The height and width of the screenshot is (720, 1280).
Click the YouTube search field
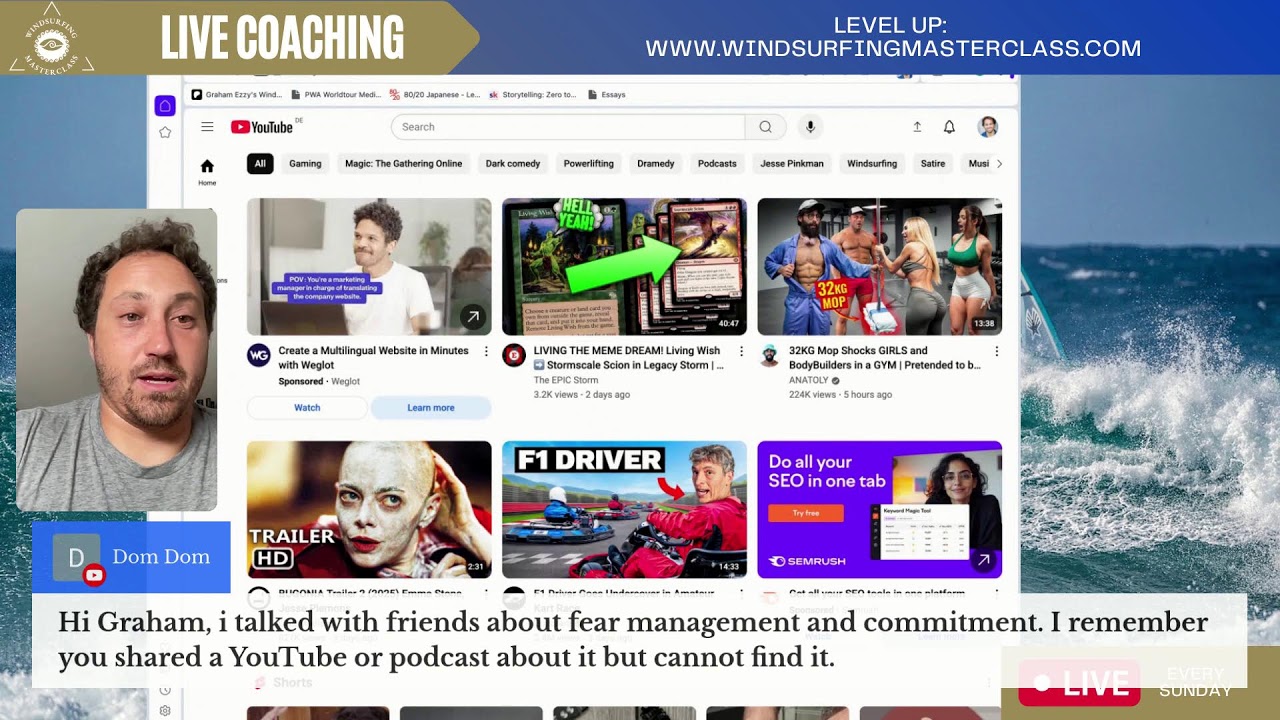click(568, 127)
